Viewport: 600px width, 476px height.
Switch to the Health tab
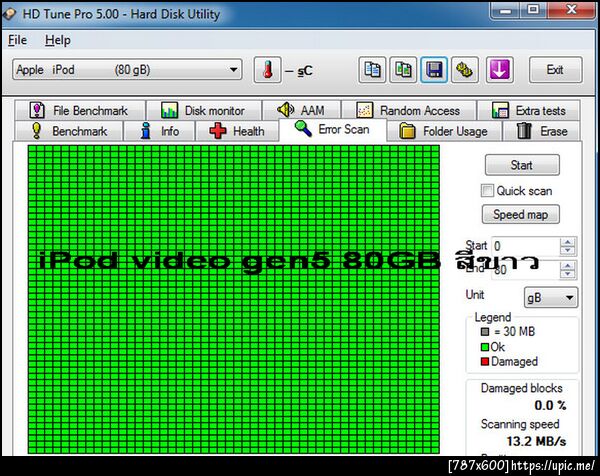237,131
